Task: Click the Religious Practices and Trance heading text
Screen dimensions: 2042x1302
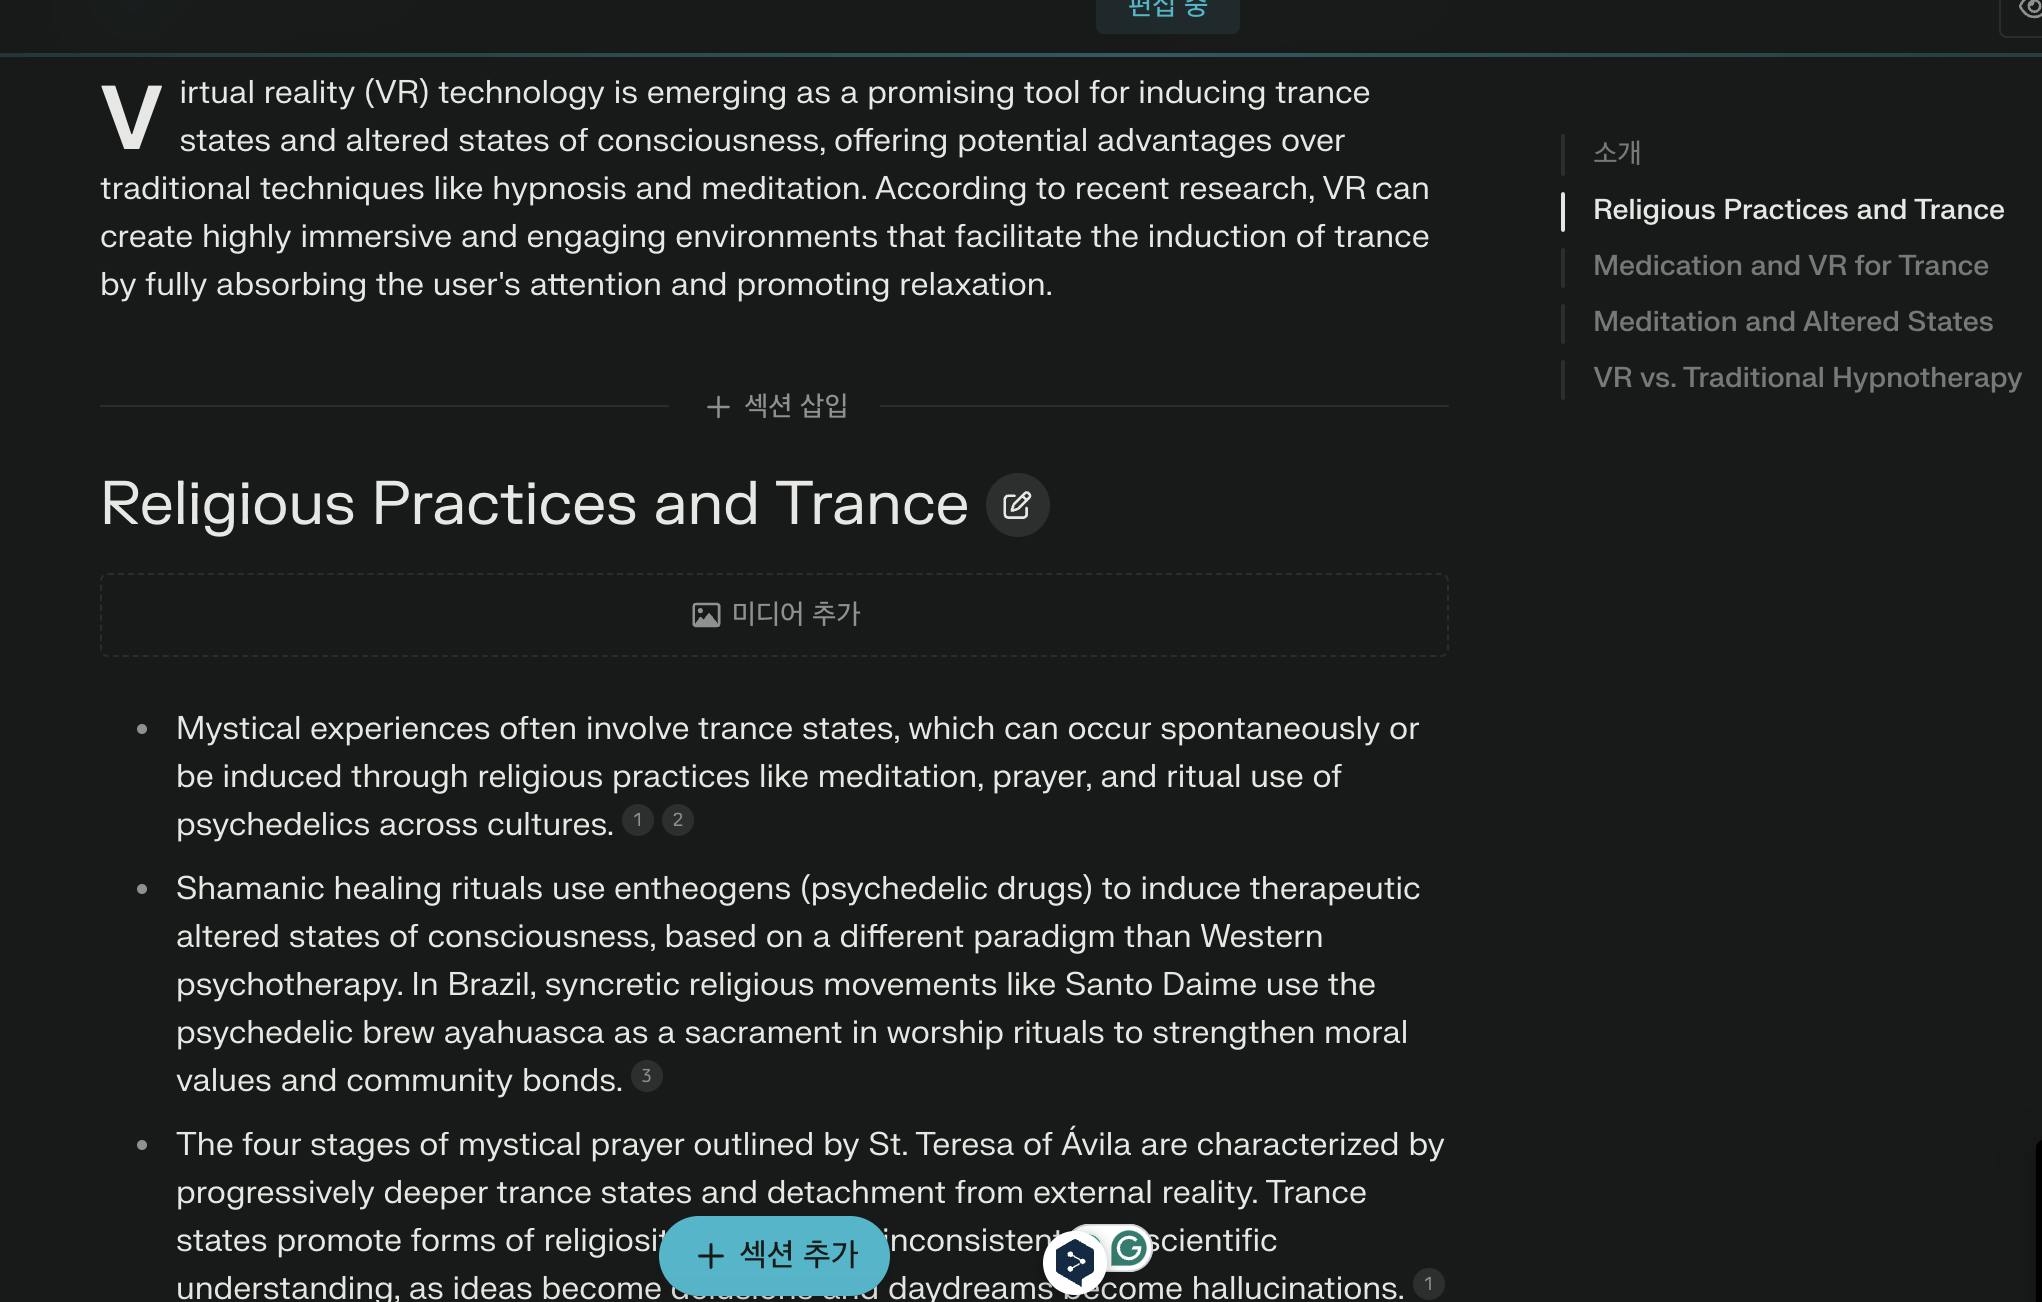Action: tap(534, 503)
